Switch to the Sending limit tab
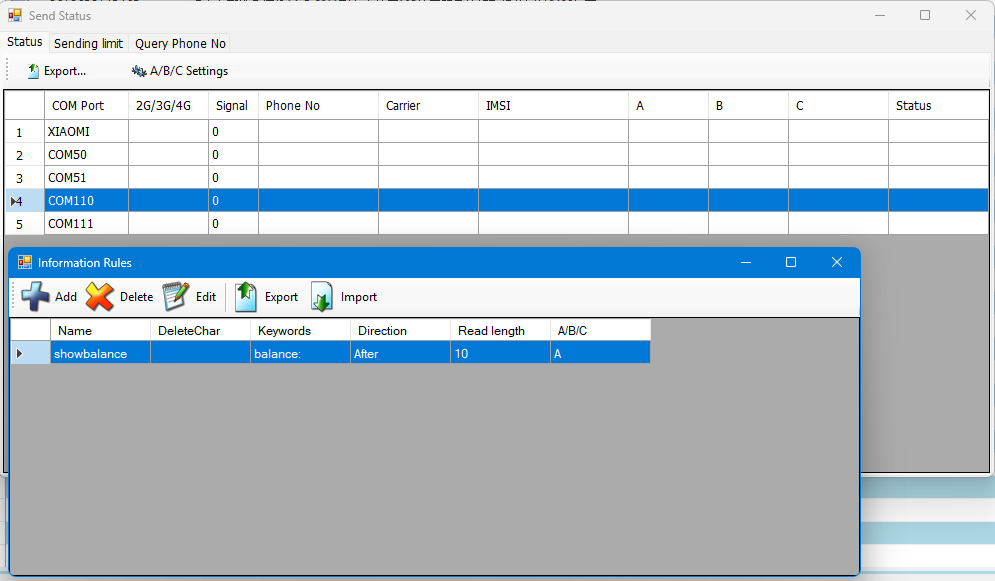This screenshot has width=995, height=581. pyautogui.click(x=88, y=43)
